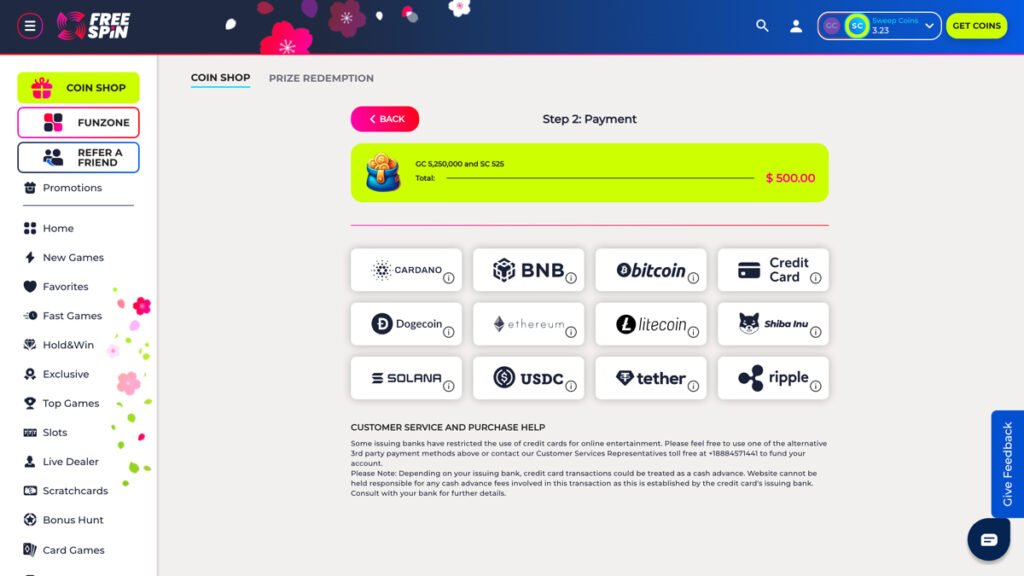1024x576 pixels.
Task: Click the Live Dealer sidebar icon
Action: [x=30, y=462]
